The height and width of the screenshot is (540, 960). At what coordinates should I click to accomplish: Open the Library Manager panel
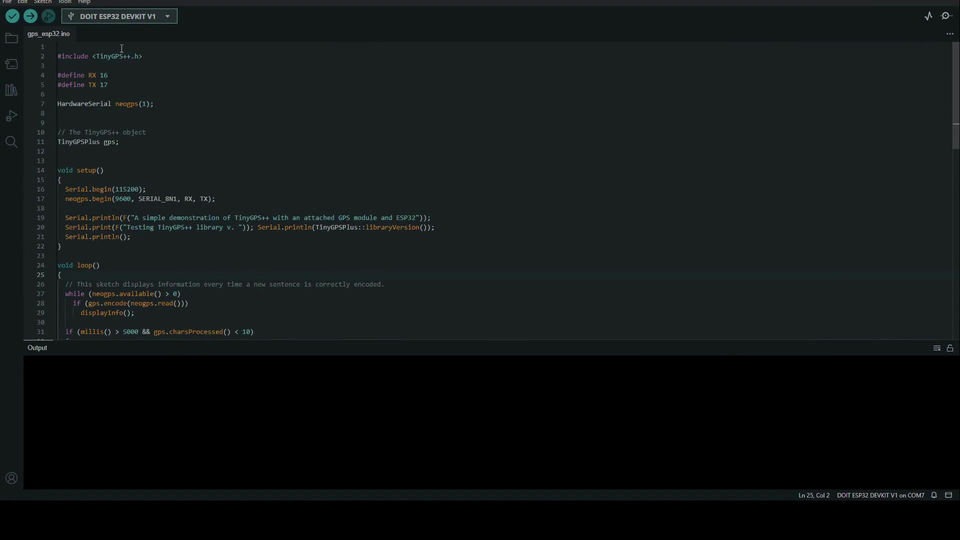point(11,90)
